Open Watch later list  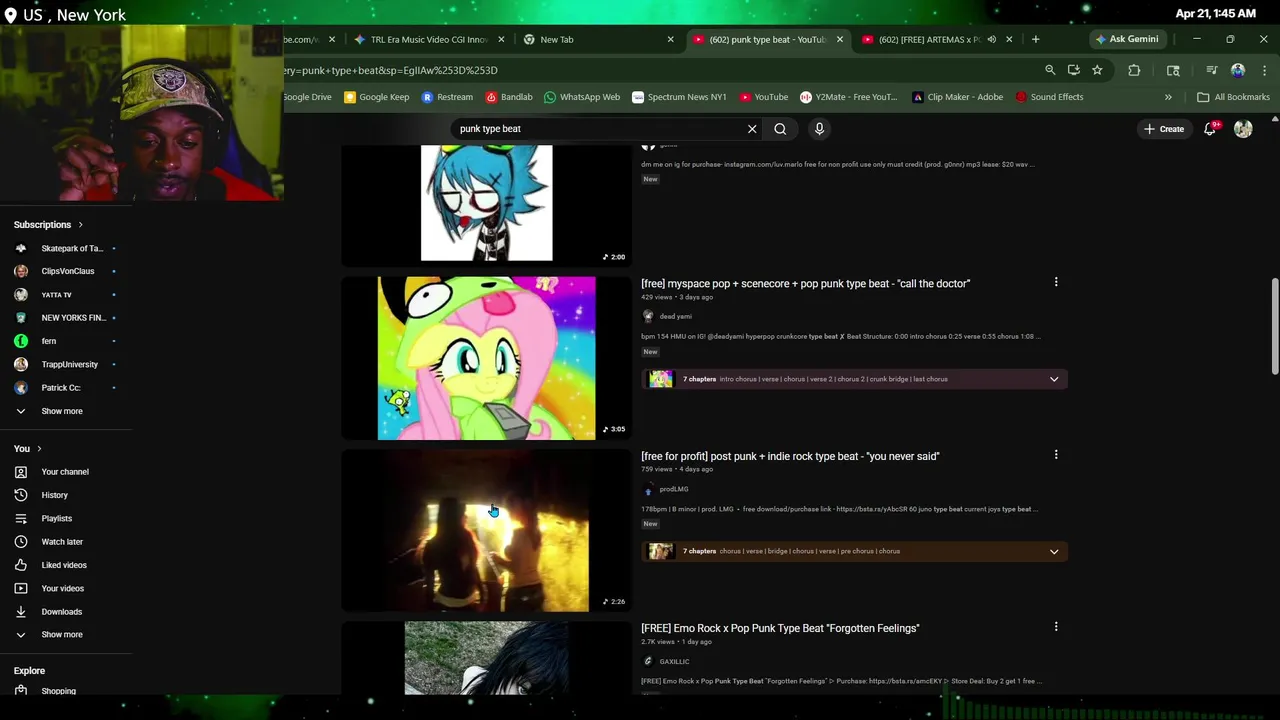[66, 542]
